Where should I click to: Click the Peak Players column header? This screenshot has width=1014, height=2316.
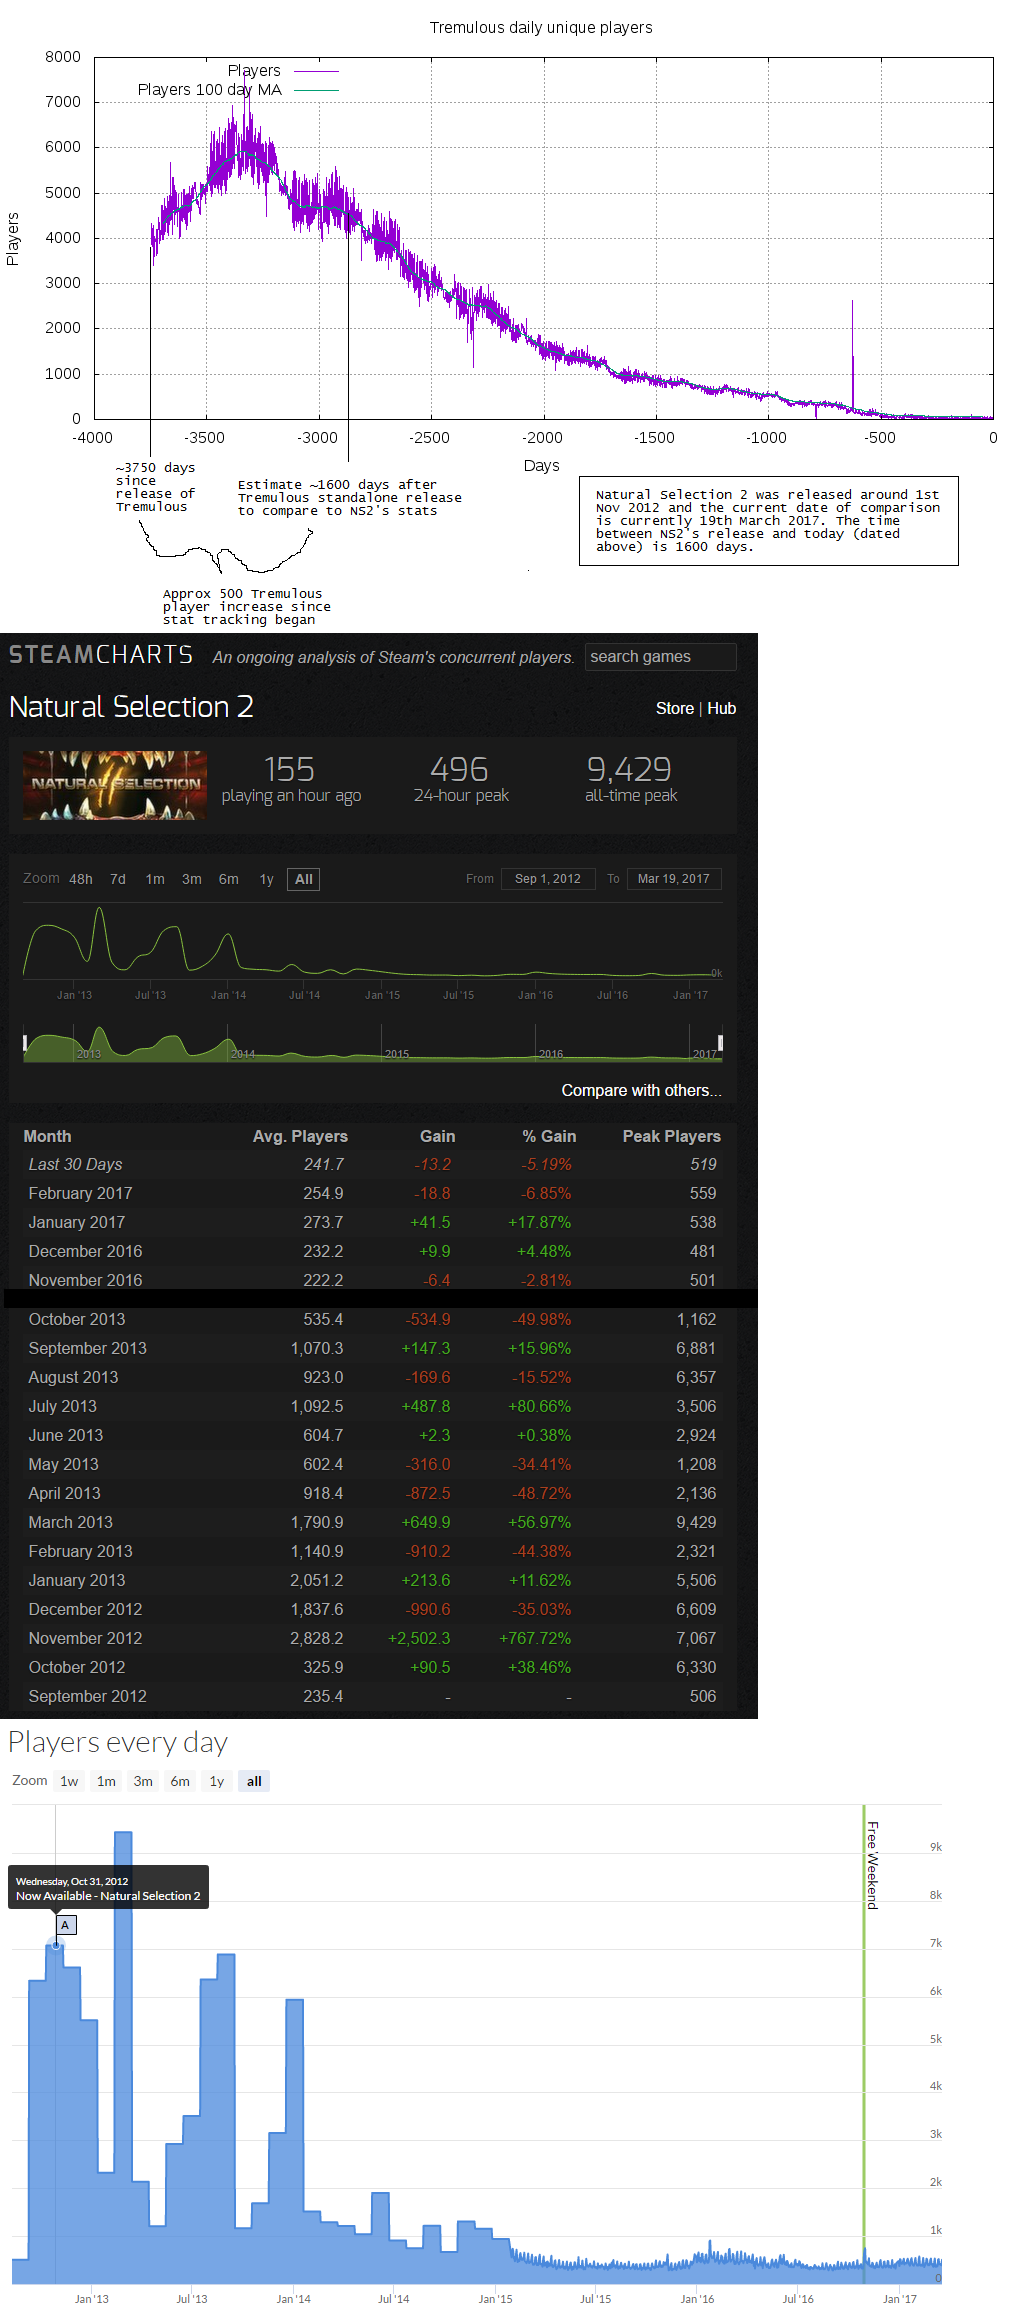pyautogui.click(x=671, y=1136)
